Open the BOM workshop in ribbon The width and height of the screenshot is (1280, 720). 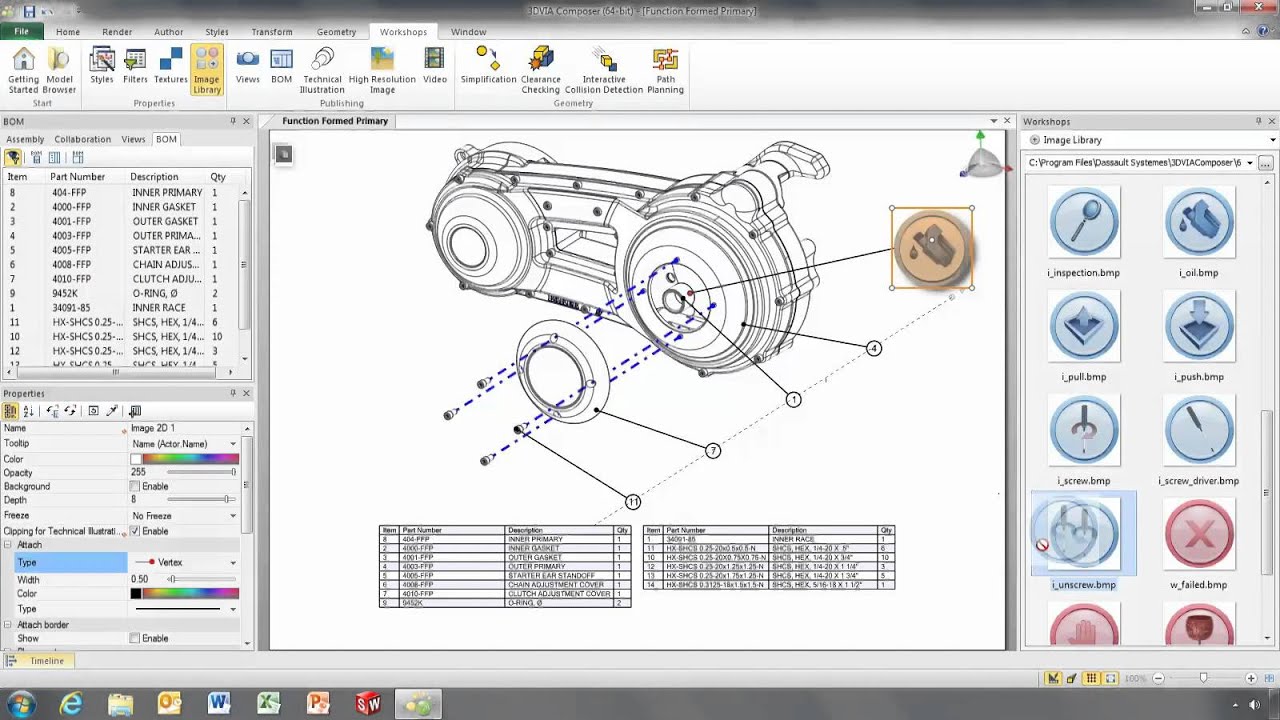point(282,66)
